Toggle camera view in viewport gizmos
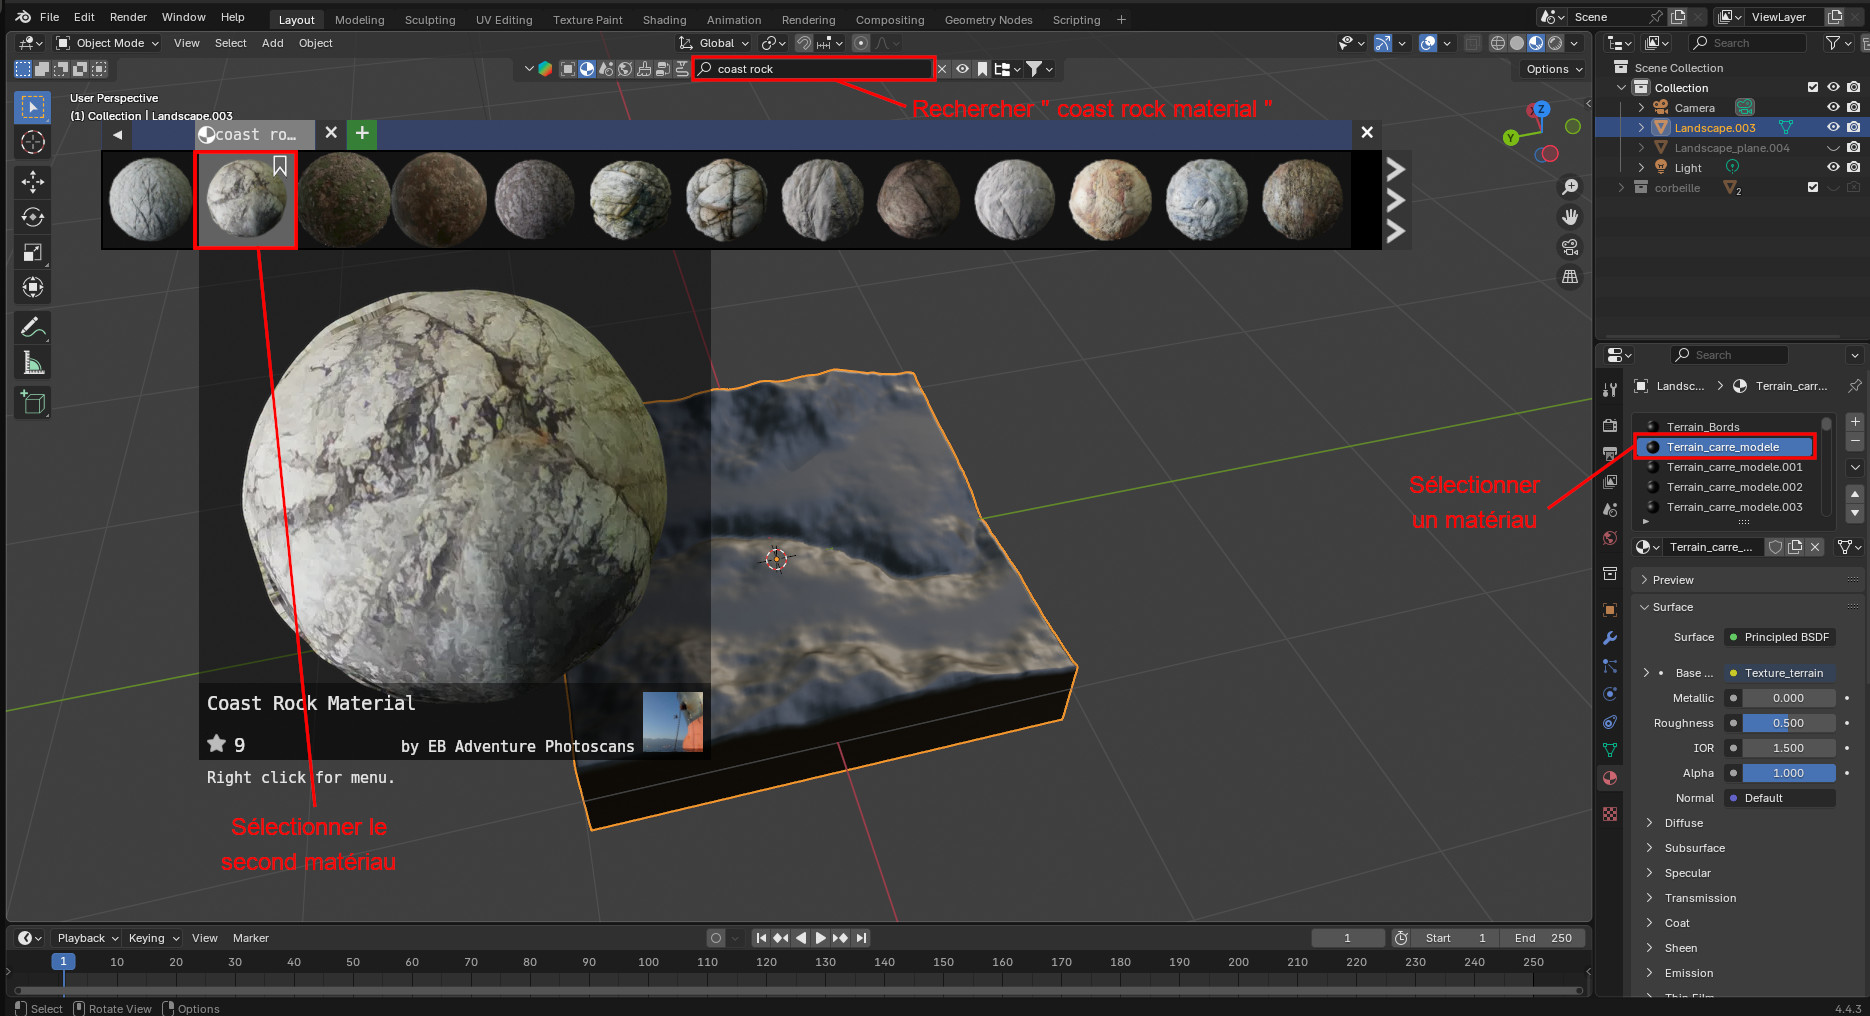Screen dimensions: 1870x1016 click(x=1570, y=247)
